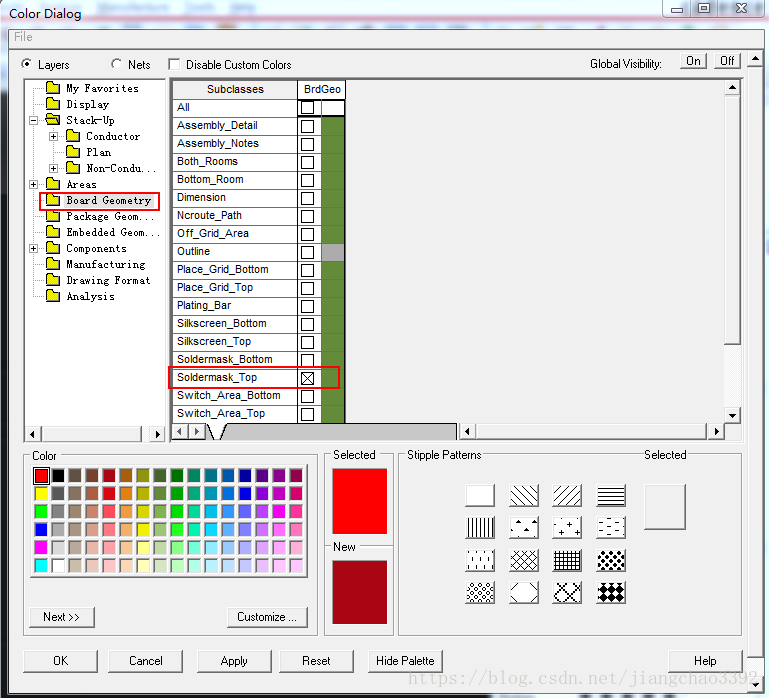Click the Apply button
769x698 pixels.
pos(234,661)
